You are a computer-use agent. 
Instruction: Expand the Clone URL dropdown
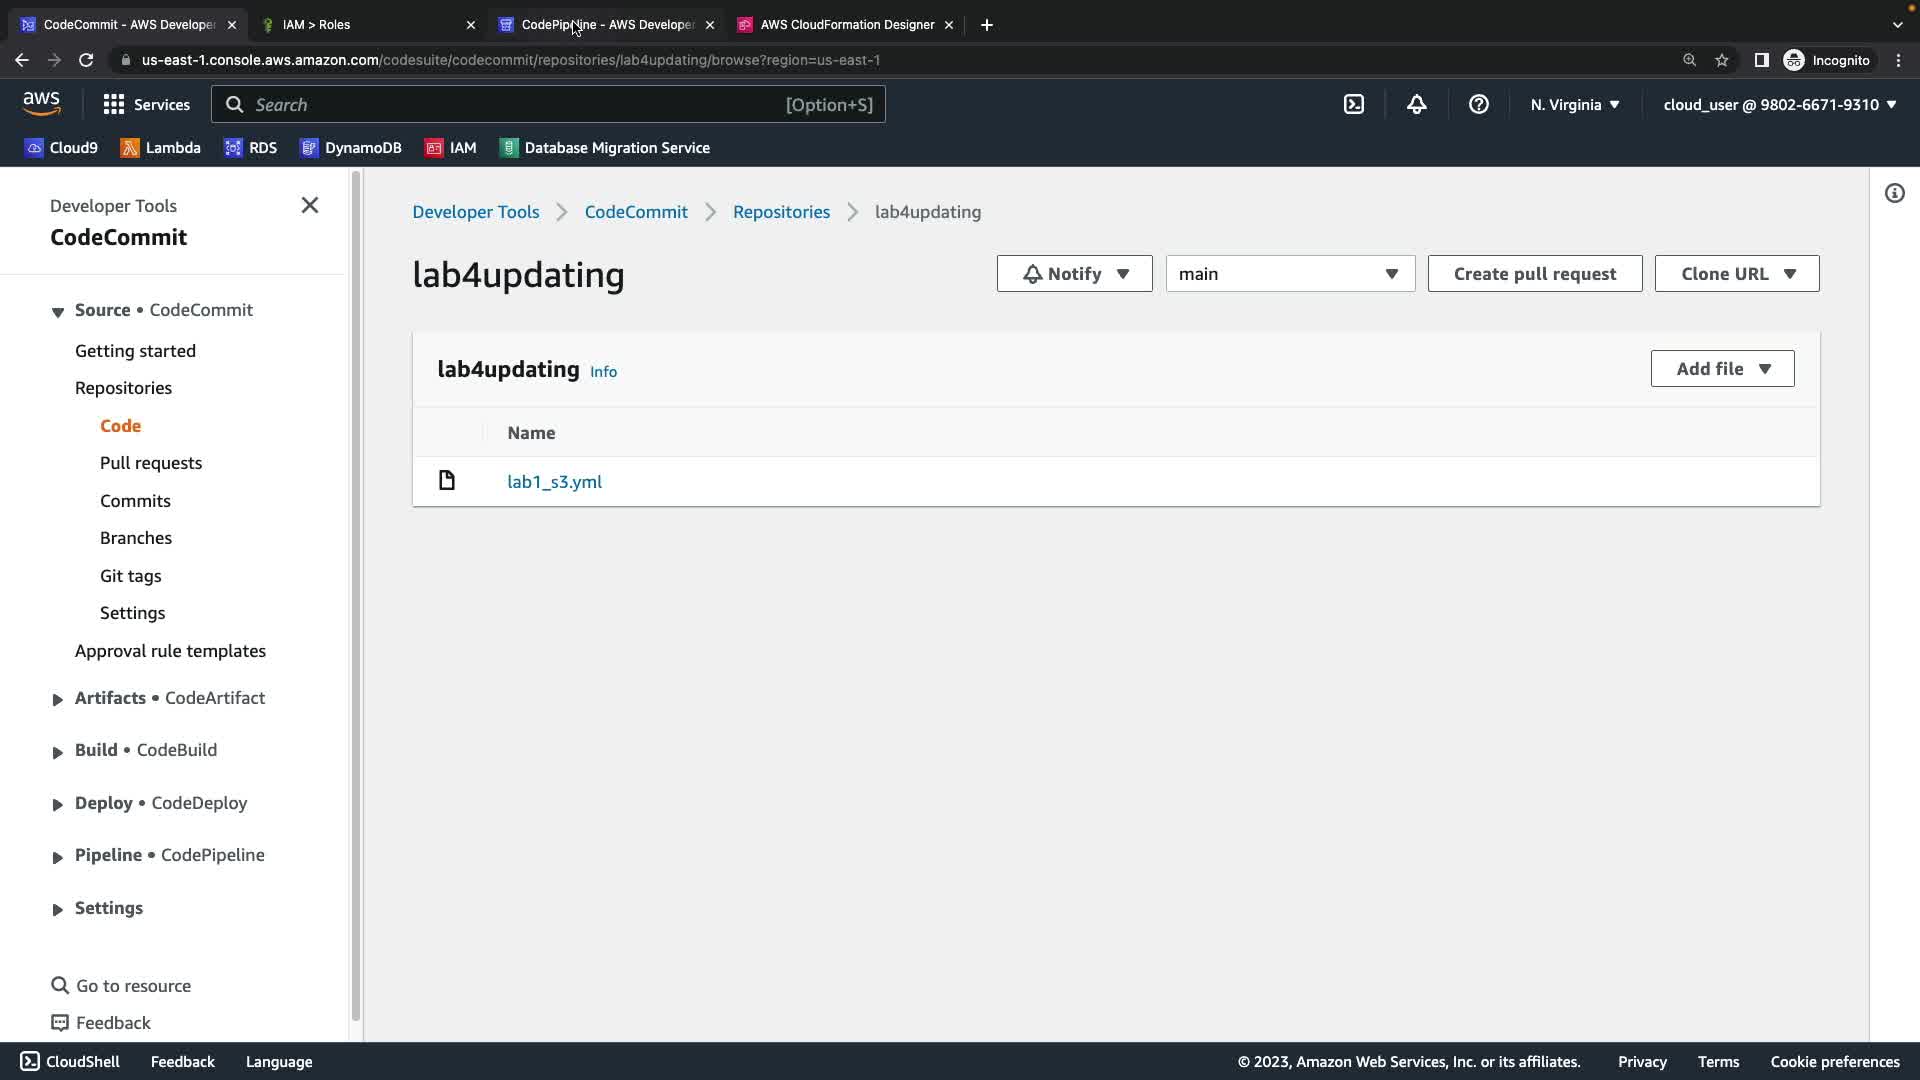1736,274
